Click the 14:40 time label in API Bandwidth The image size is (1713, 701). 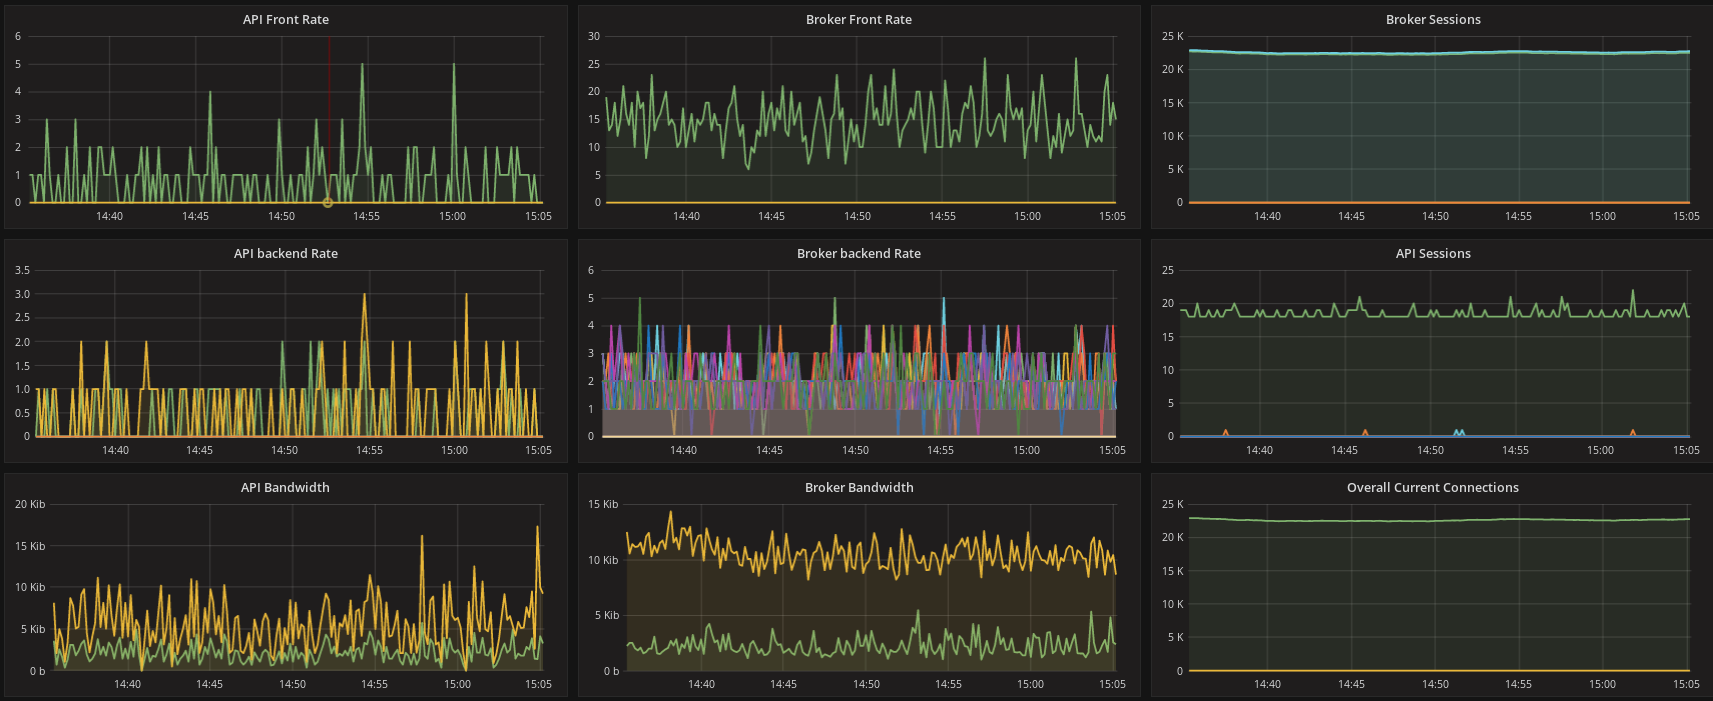coord(127,684)
